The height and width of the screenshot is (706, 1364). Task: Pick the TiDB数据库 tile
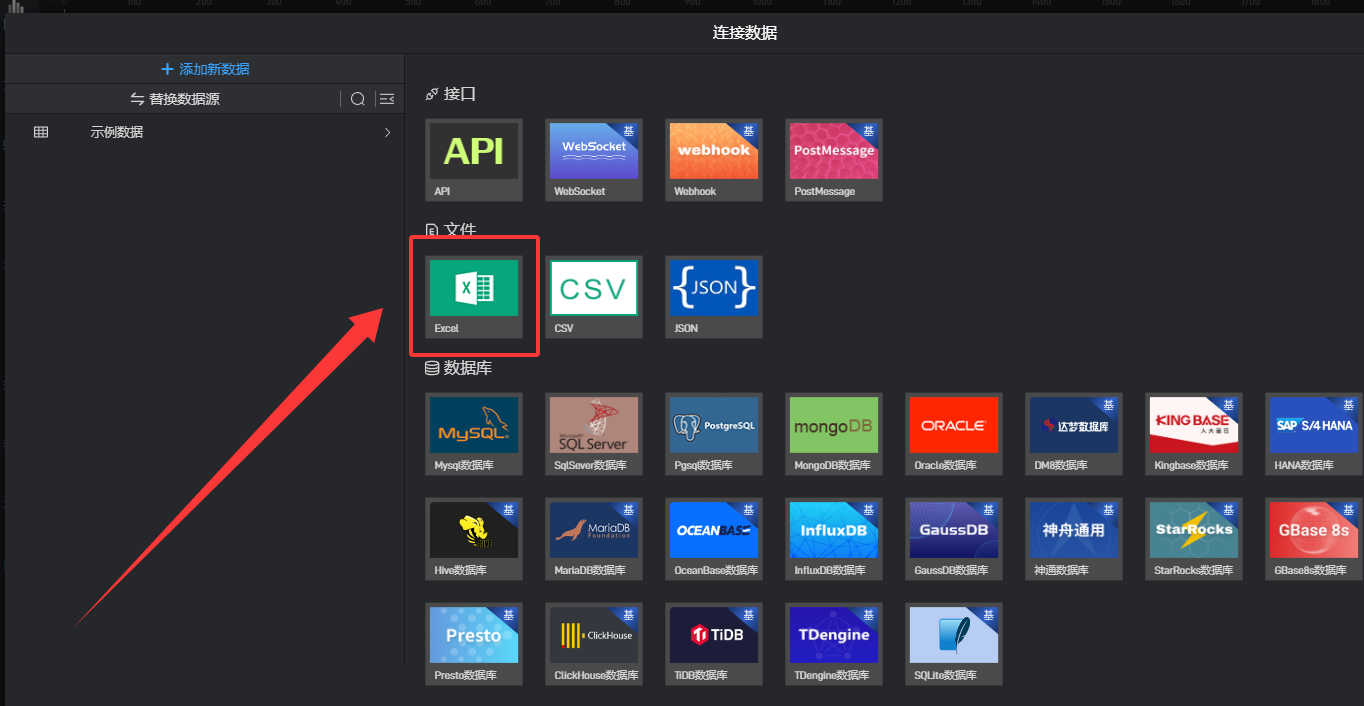pyautogui.click(x=714, y=644)
